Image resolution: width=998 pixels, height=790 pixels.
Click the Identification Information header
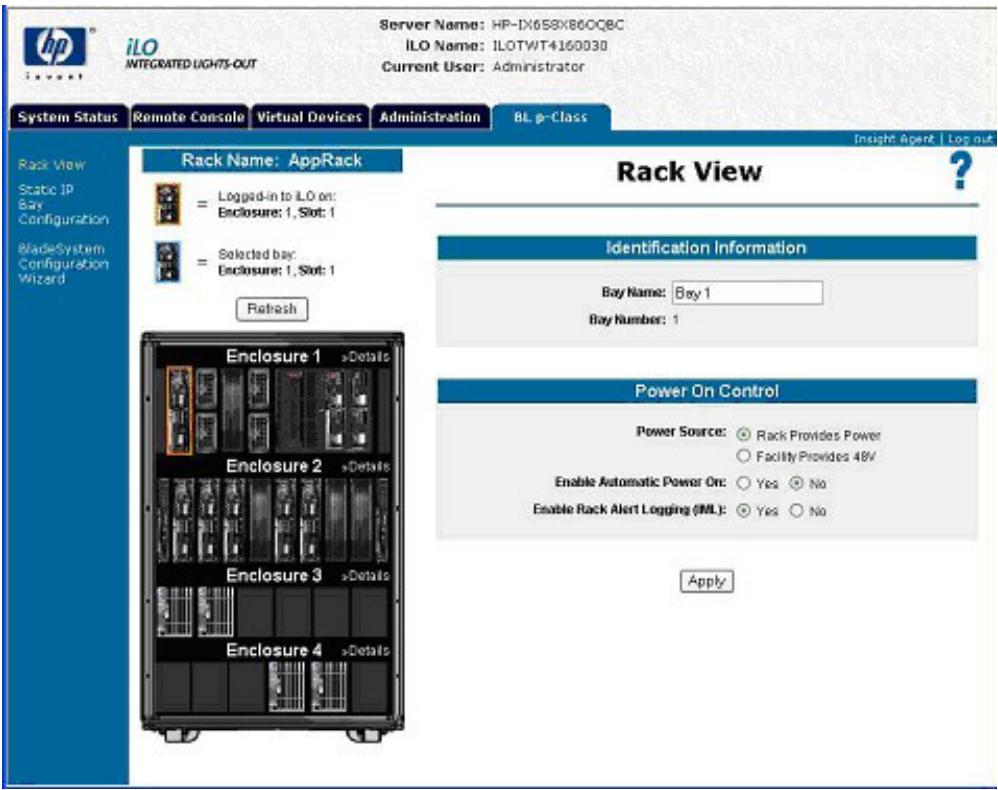(x=706, y=248)
